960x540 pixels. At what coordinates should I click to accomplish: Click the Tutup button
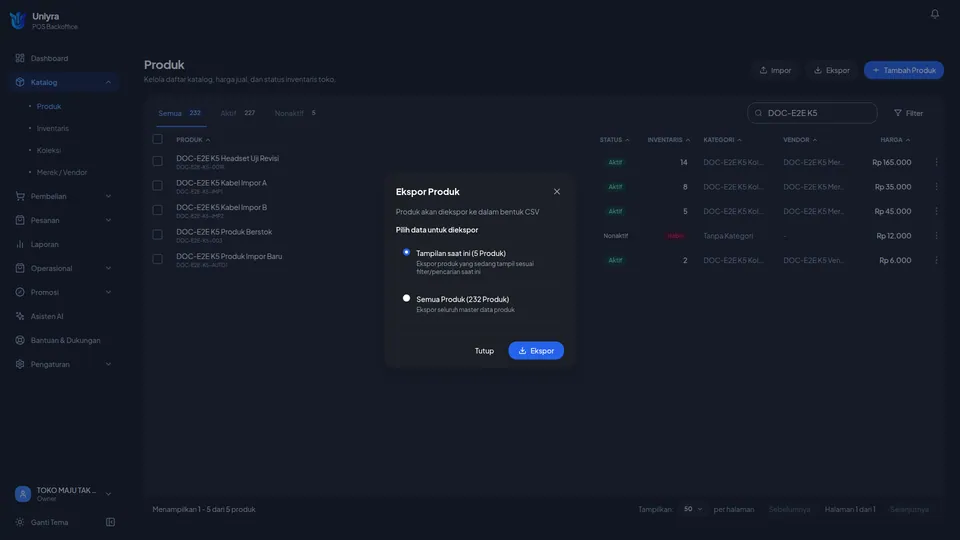pyautogui.click(x=484, y=351)
